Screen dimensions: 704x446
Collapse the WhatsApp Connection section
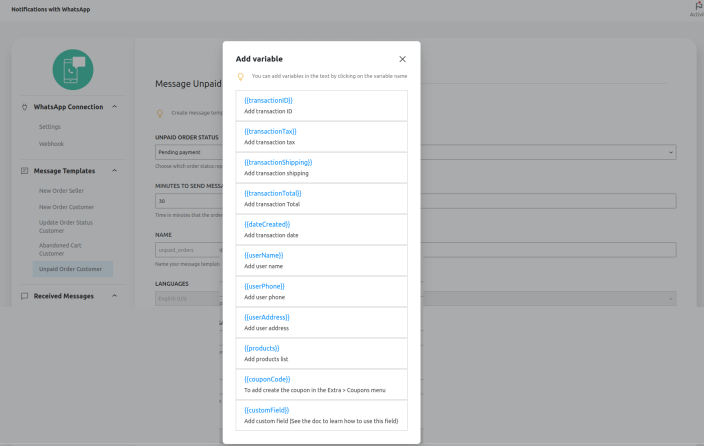tap(114, 107)
